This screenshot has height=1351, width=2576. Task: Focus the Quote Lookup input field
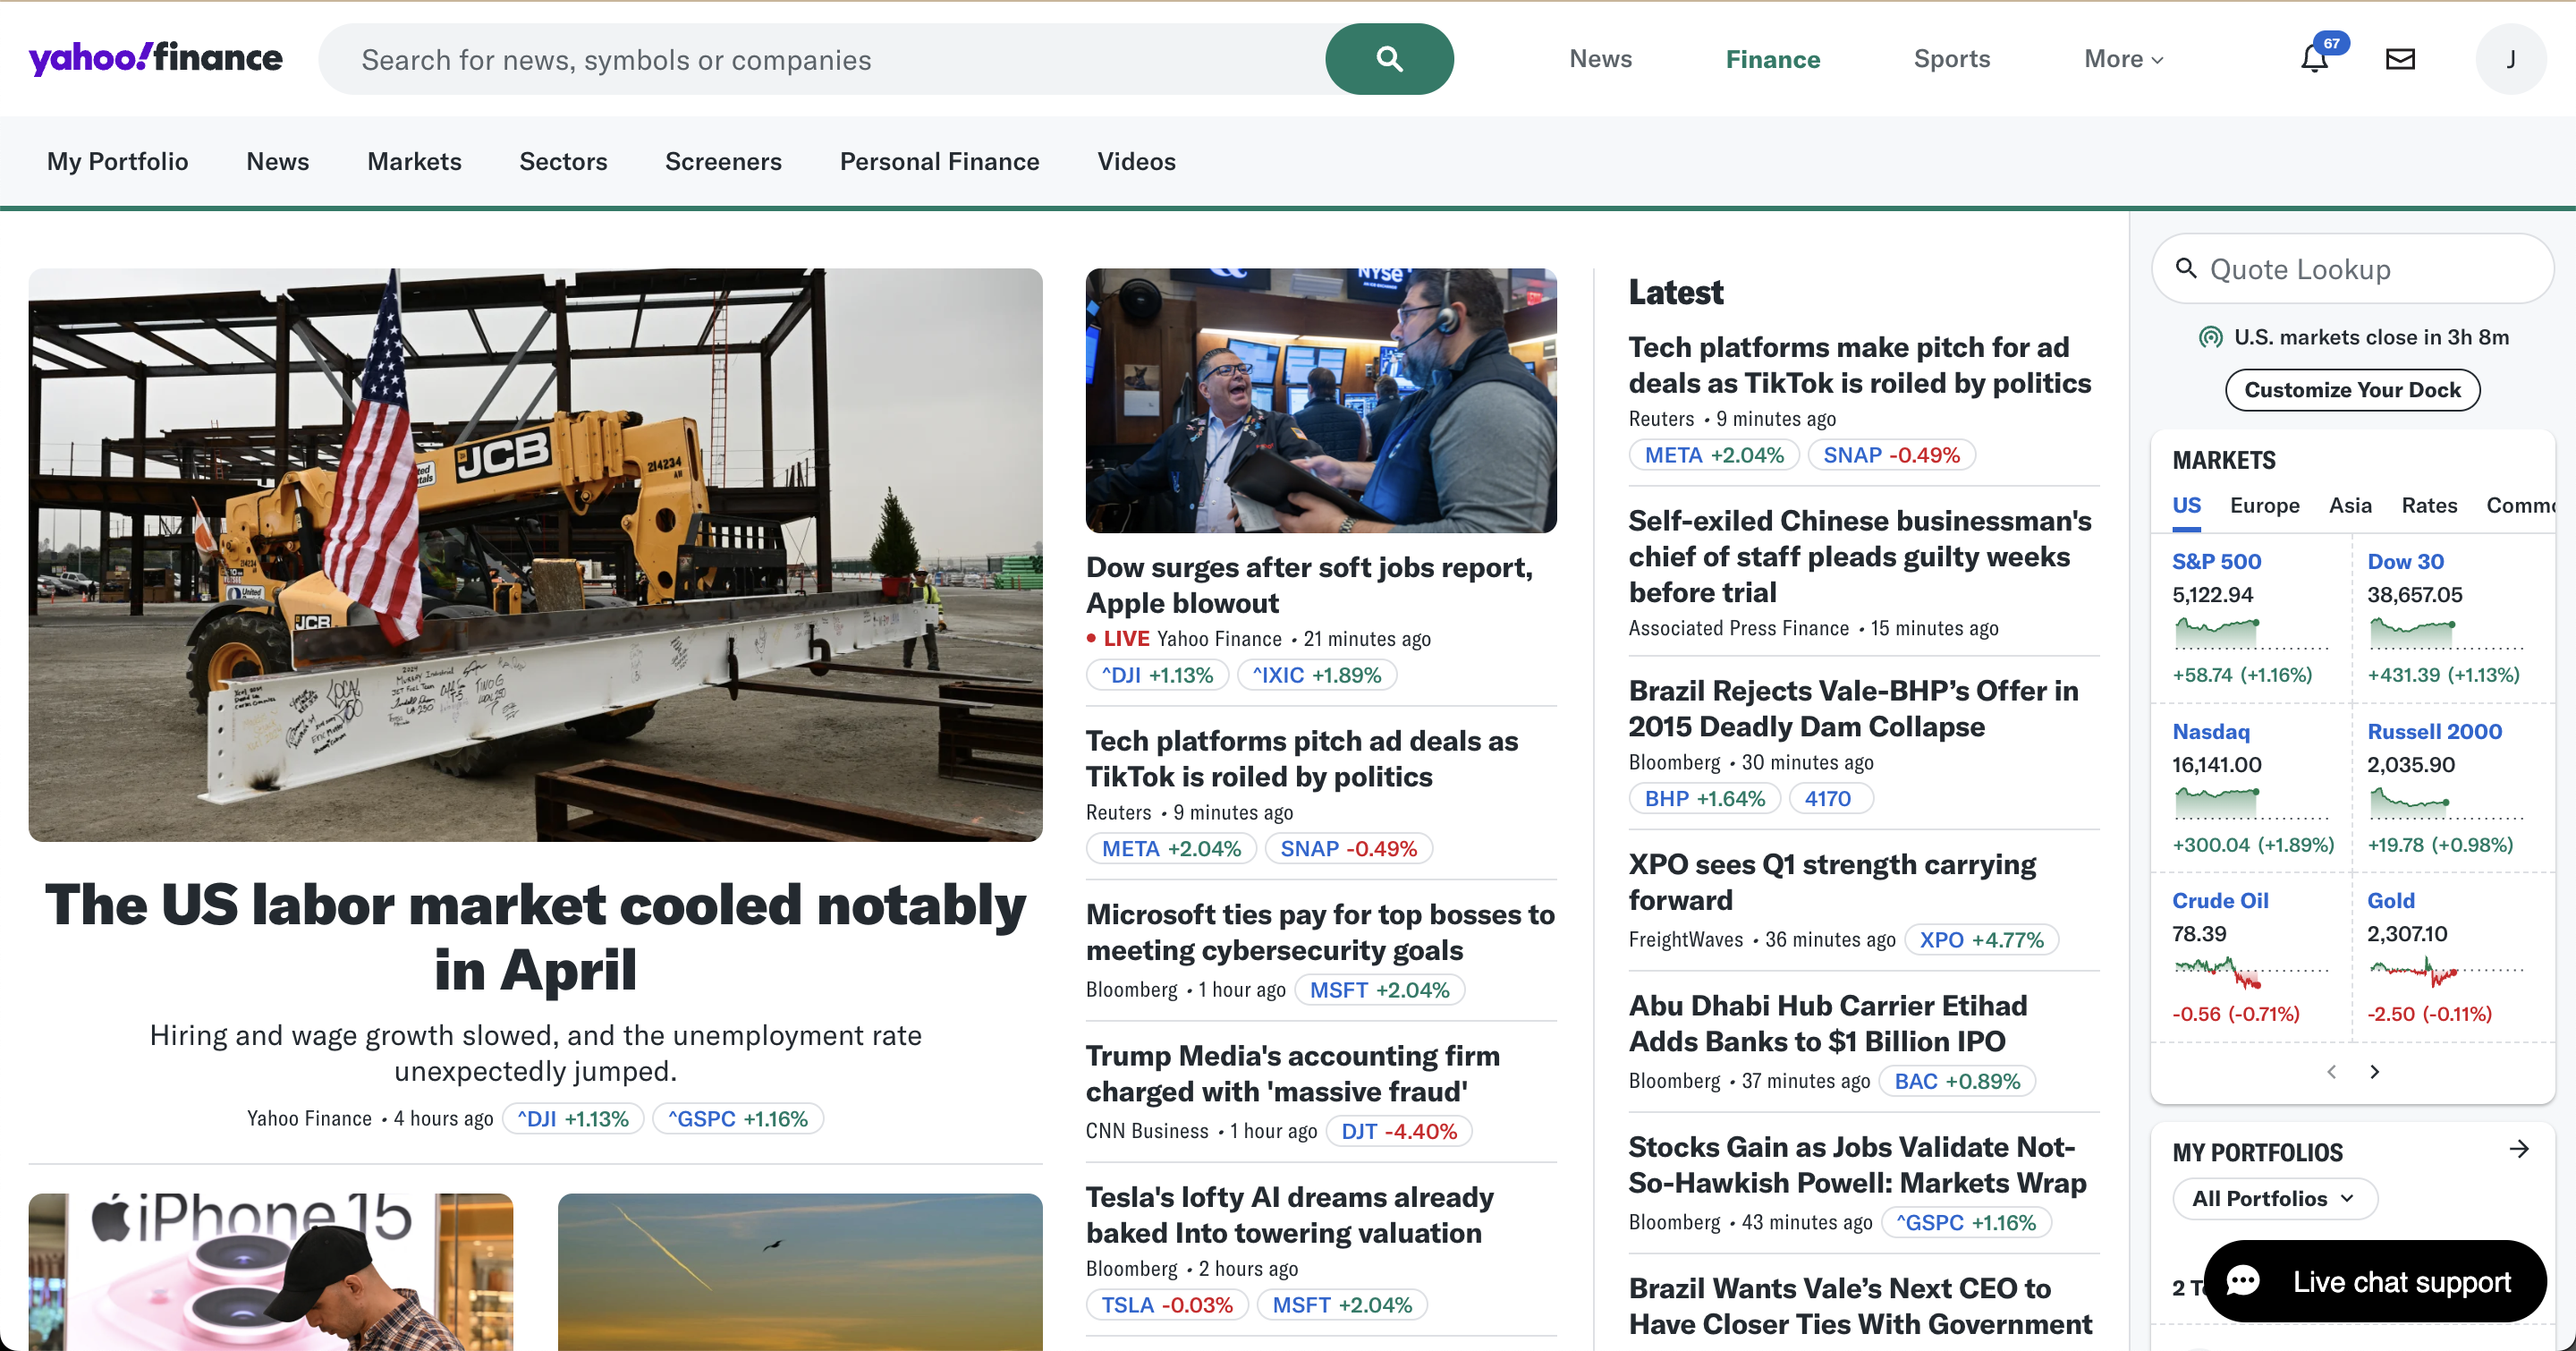tap(2352, 268)
